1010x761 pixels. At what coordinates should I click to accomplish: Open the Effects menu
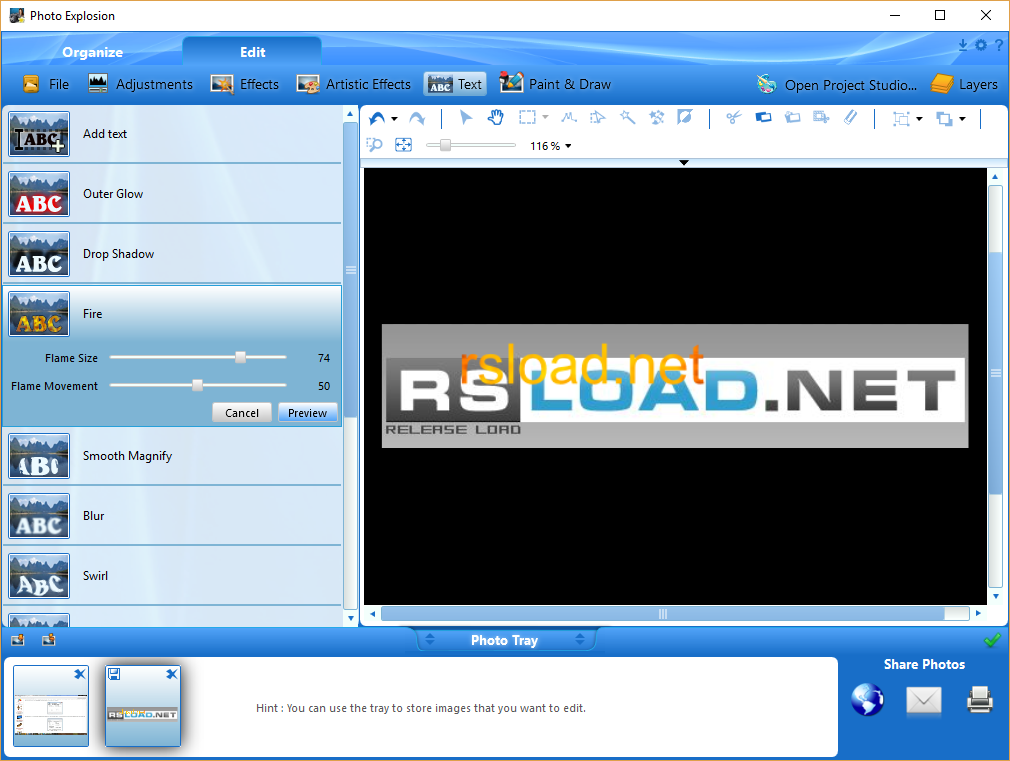(245, 84)
